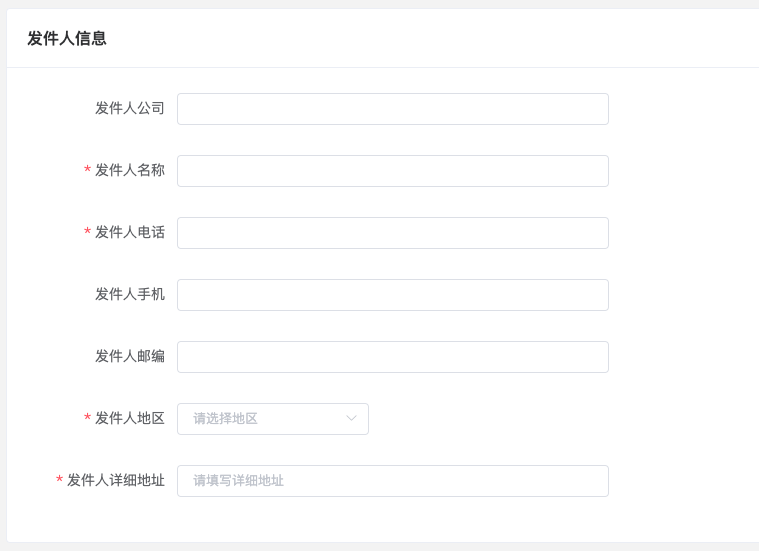Click the 发件人邮编 label

click(130, 356)
